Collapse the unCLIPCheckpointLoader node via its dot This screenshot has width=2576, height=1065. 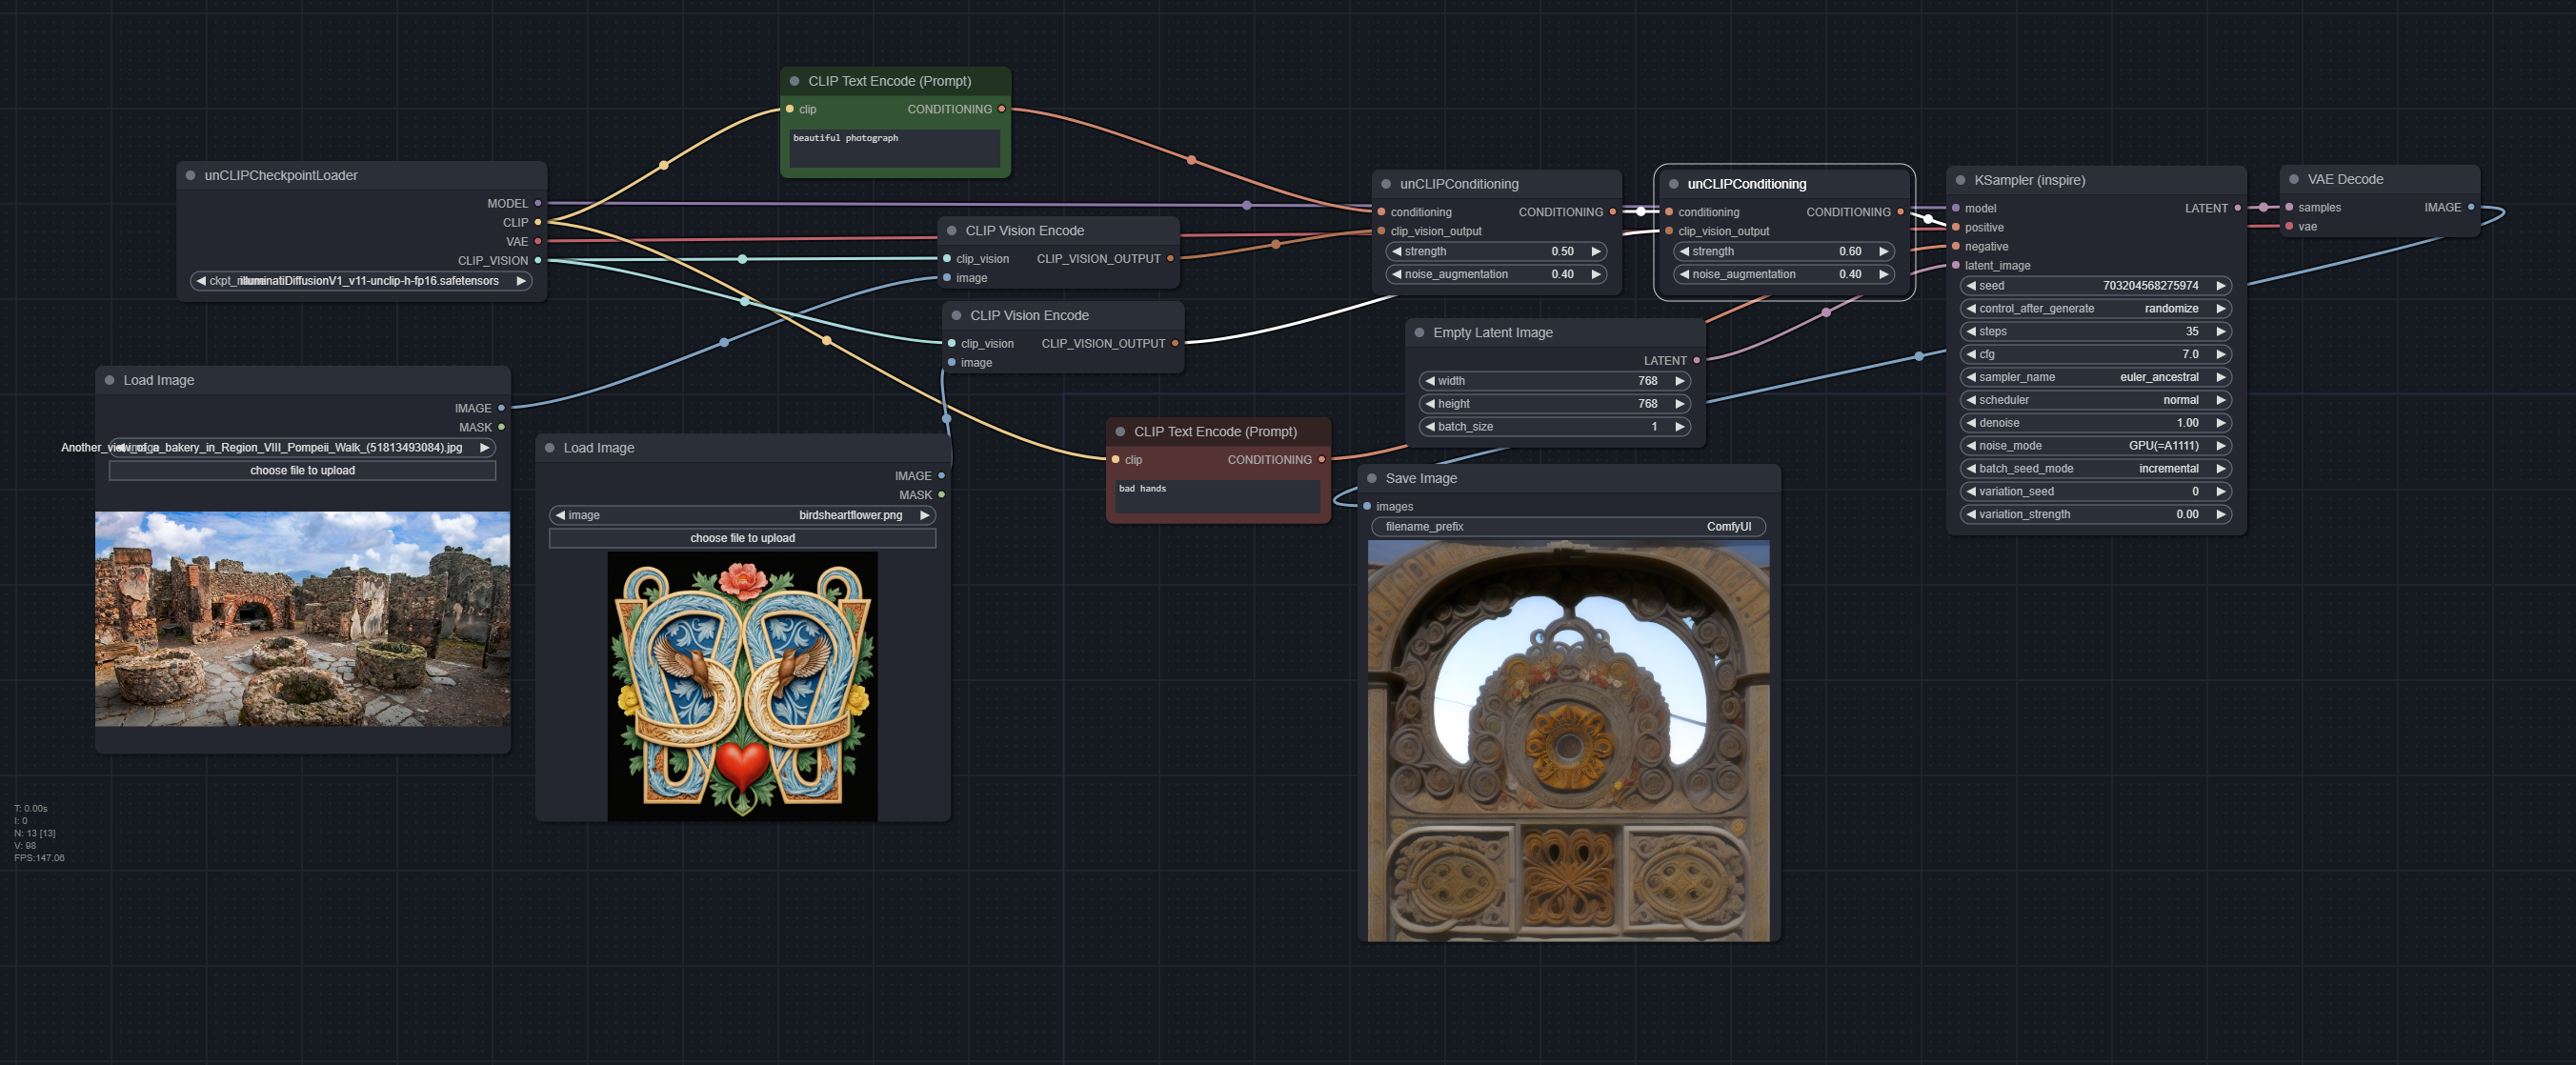pyautogui.click(x=190, y=176)
